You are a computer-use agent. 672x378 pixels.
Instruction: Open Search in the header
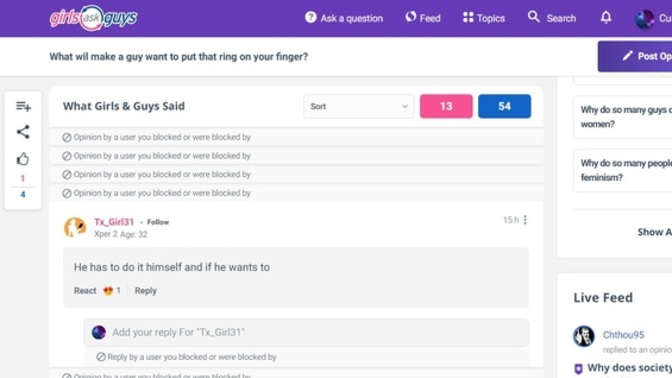552,18
